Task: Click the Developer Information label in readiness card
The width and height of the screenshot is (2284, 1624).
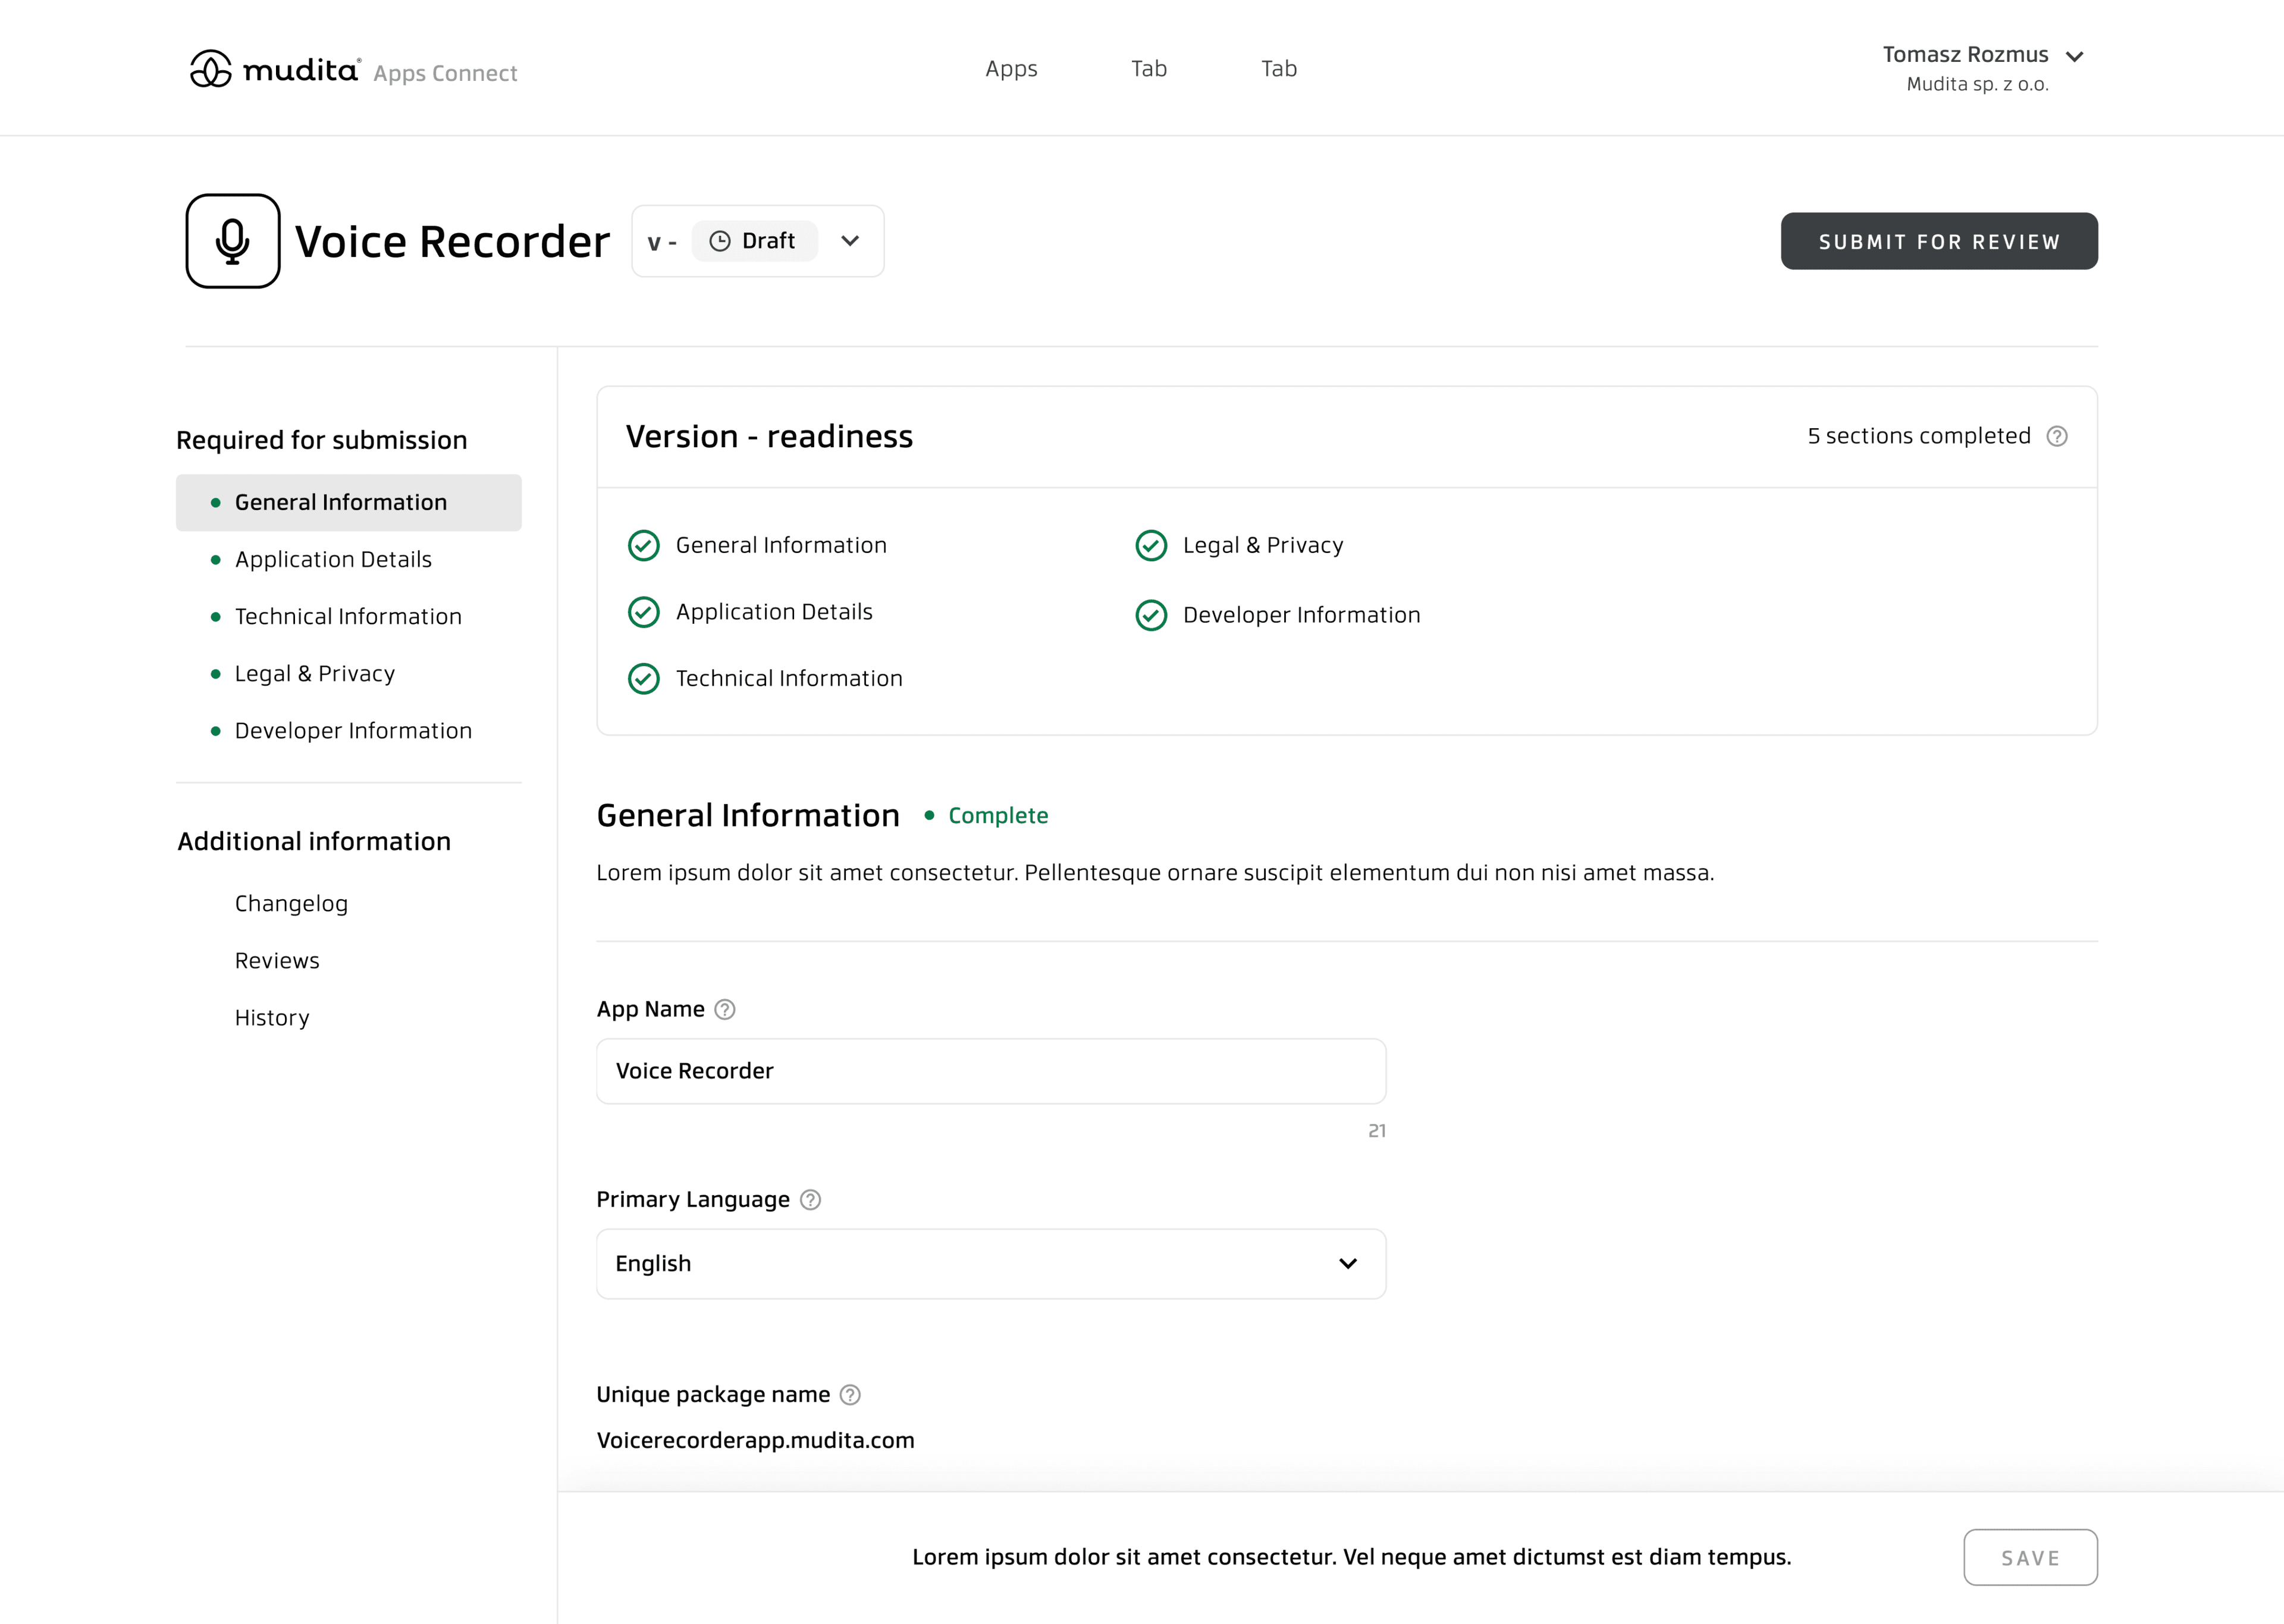Action: pos(1301,615)
